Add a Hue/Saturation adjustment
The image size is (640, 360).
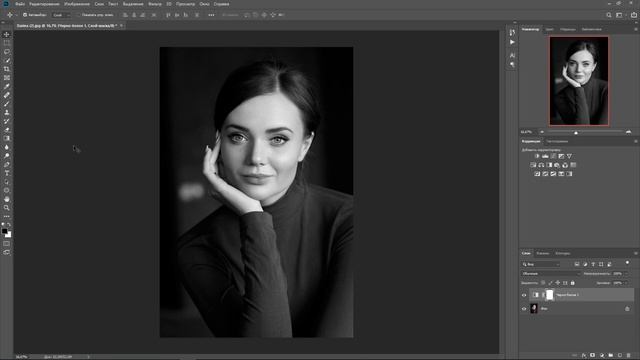tap(533, 165)
